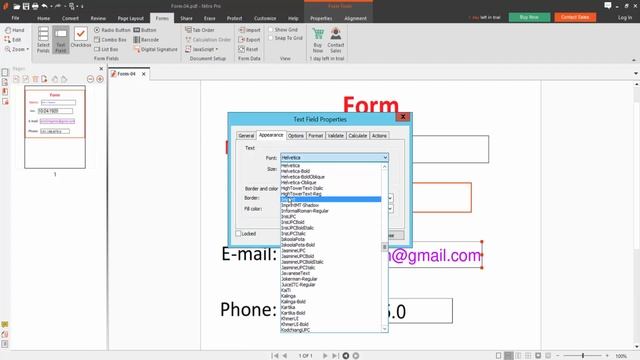Select the Hand tool
Viewport: 640px width, 360px height.
click(x=15, y=30)
